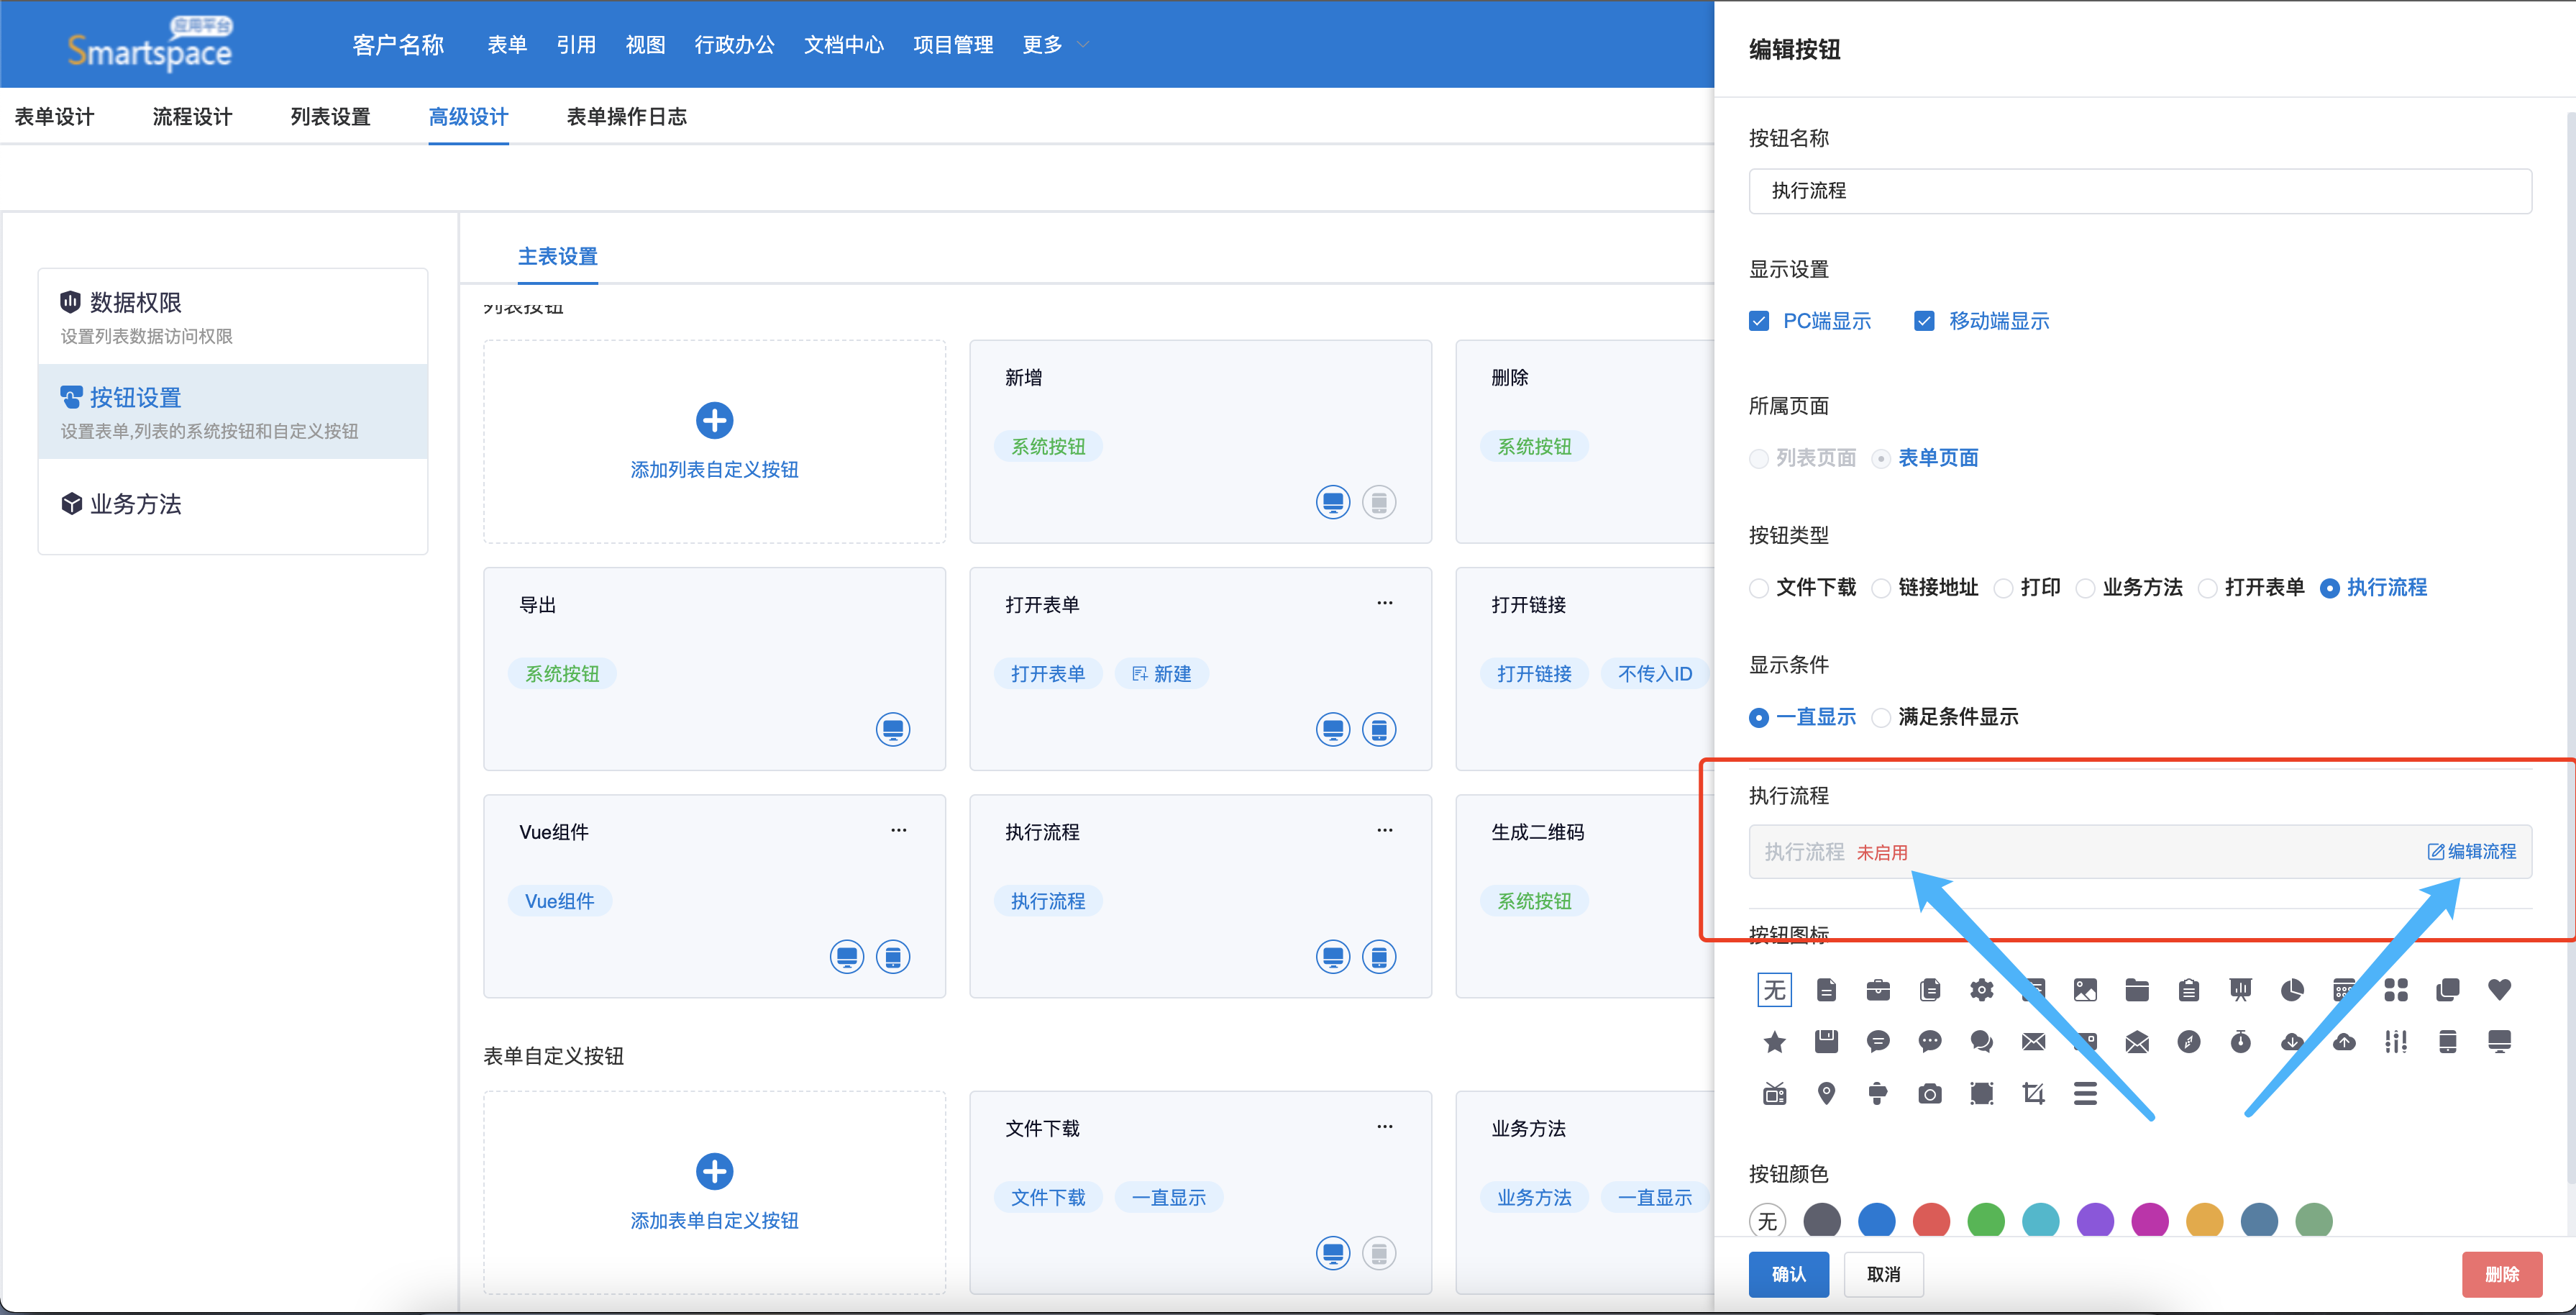Click the 确认 button
This screenshot has width=2576, height=1315.
(x=1787, y=1273)
